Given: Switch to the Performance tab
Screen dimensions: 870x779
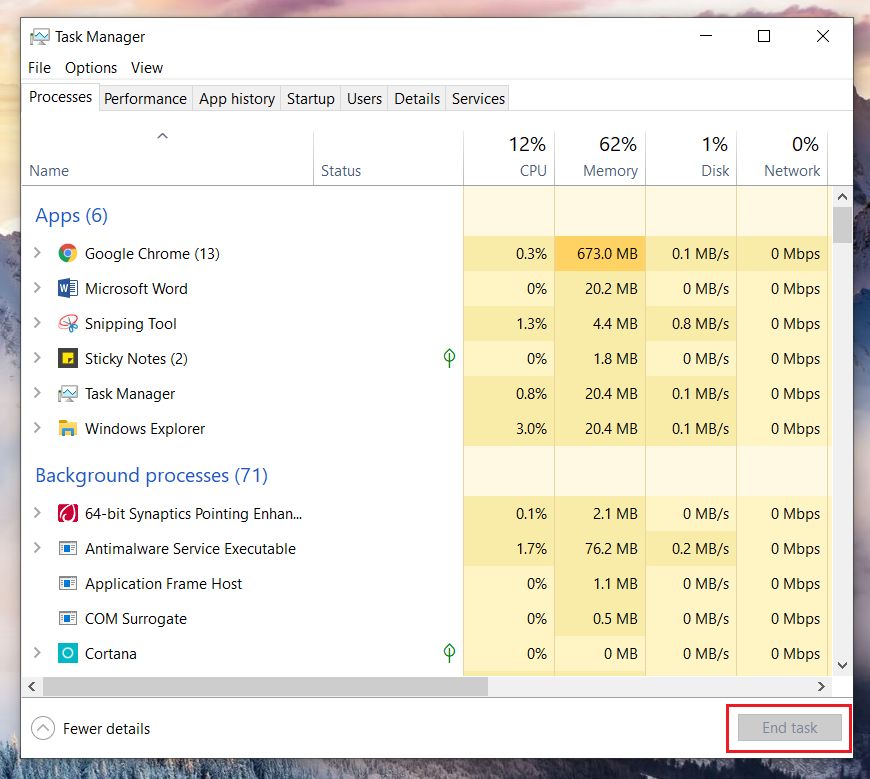Looking at the screenshot, I should 145,99.
